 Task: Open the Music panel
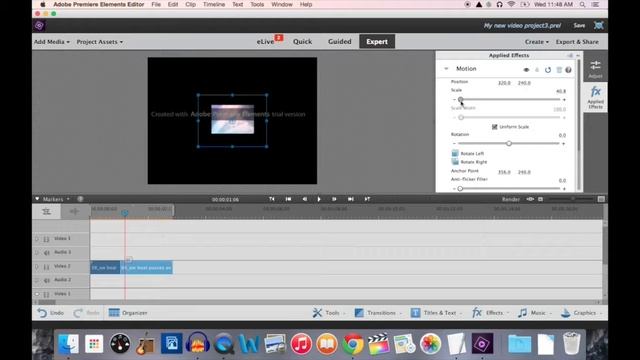click(x=535, y=313)
